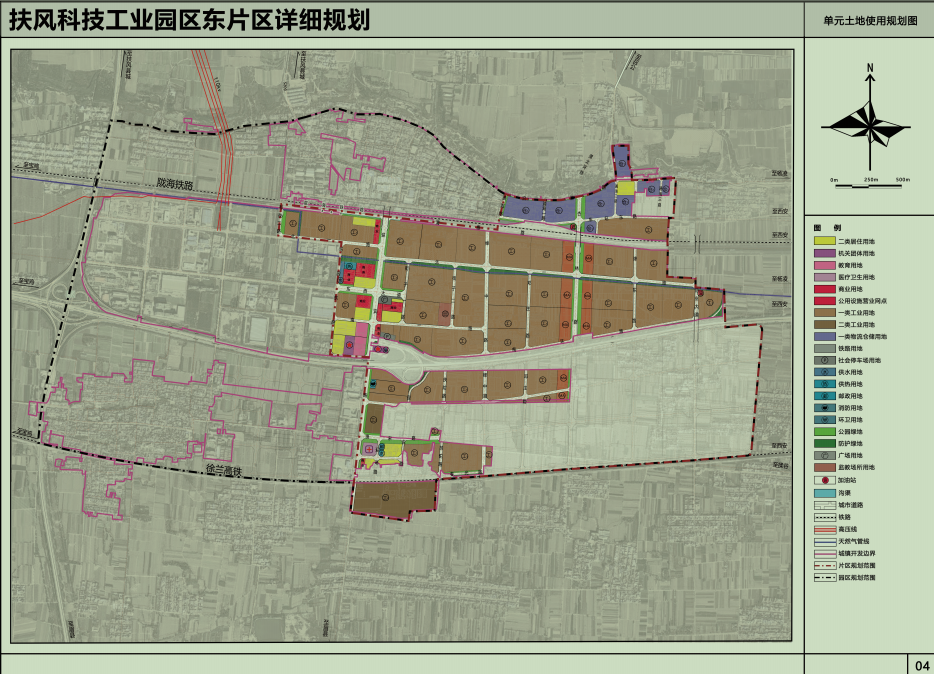Pick the red 商业用地 legend swatch
934x674 pixels.
coord(823,289)
